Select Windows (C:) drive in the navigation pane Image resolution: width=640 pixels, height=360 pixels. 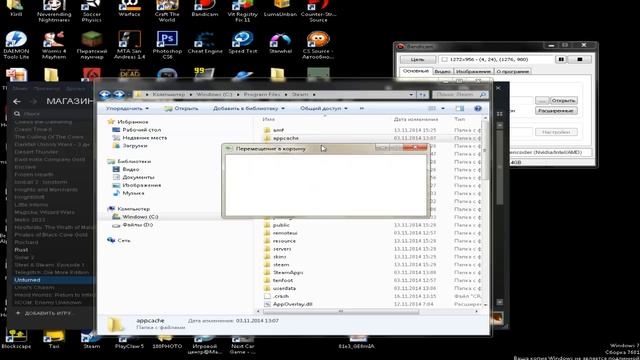[x=136, y=217]
